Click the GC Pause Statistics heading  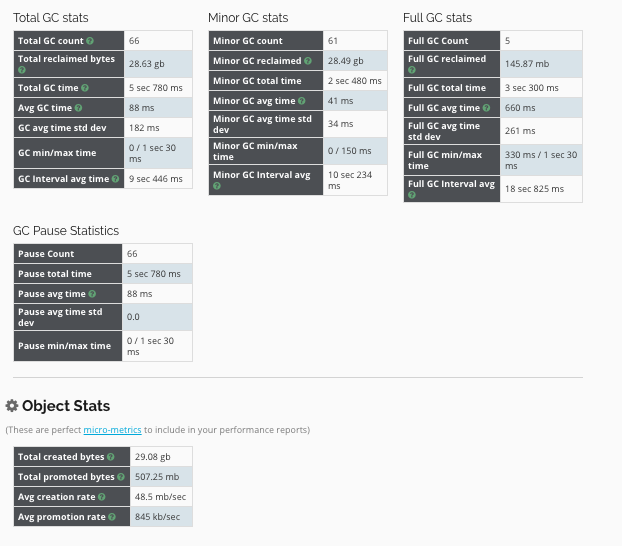click(66, 231)
